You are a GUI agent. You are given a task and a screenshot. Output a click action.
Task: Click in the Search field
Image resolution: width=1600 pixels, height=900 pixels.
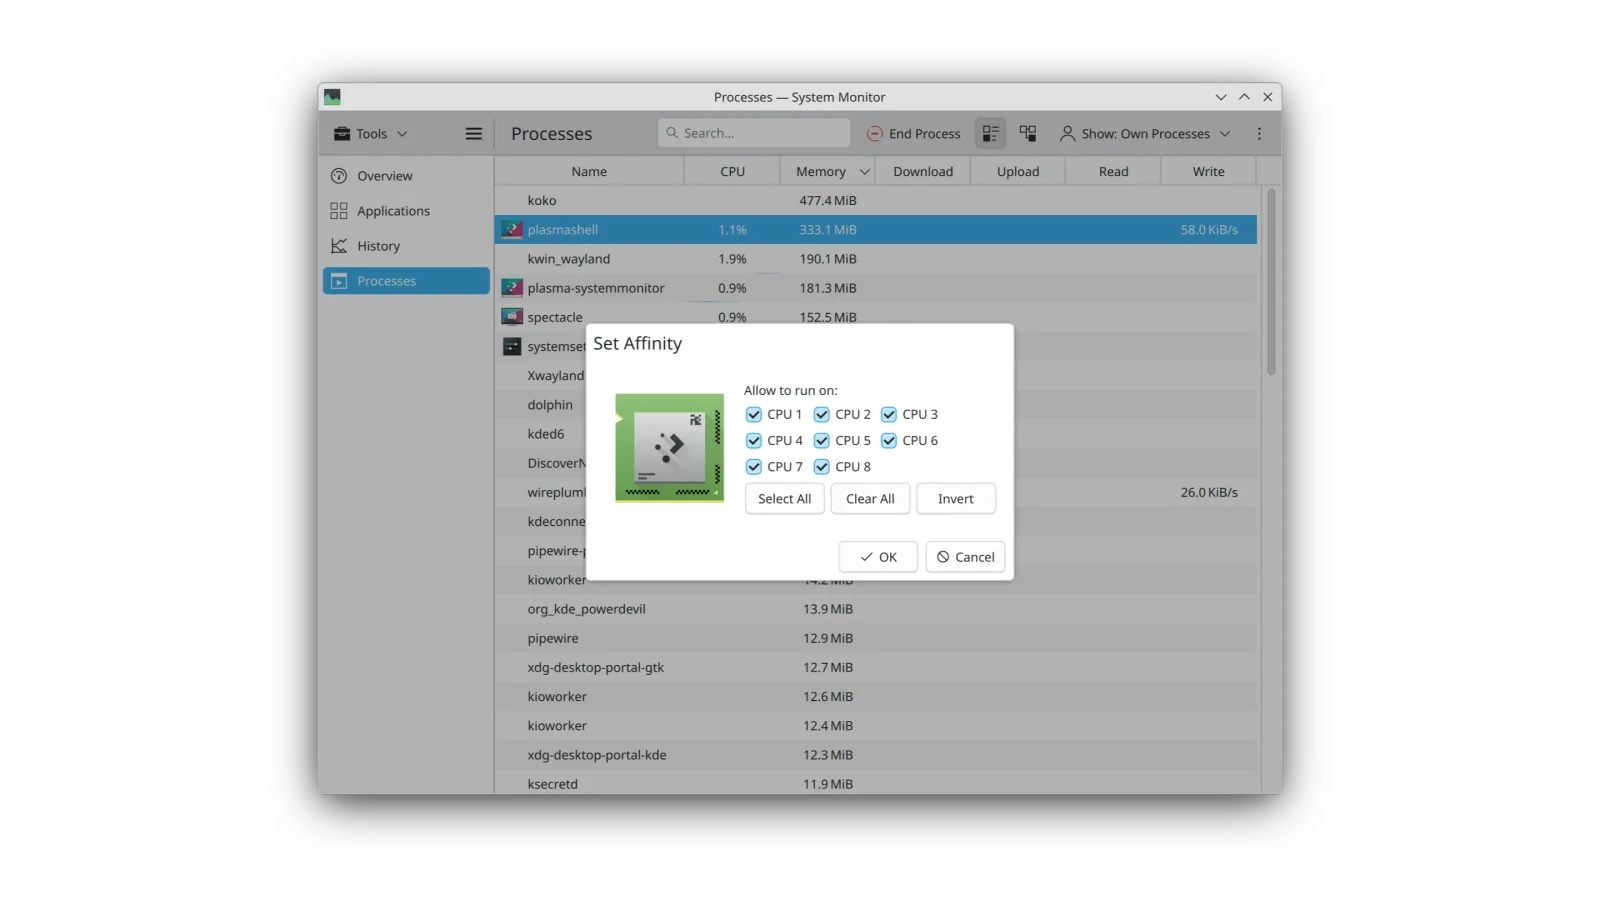[754, 133]
